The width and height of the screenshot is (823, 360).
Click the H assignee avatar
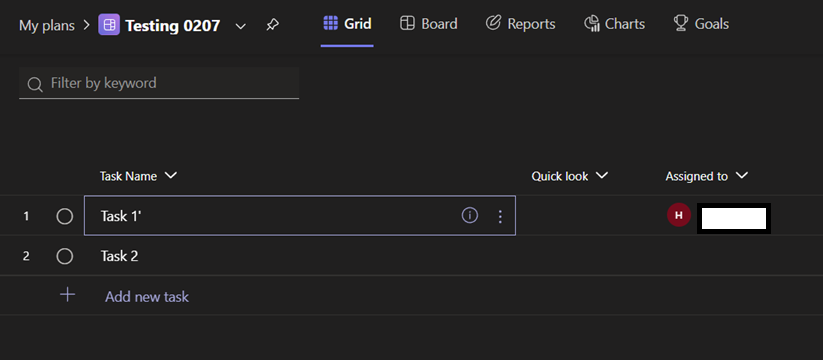coord(679,215)
